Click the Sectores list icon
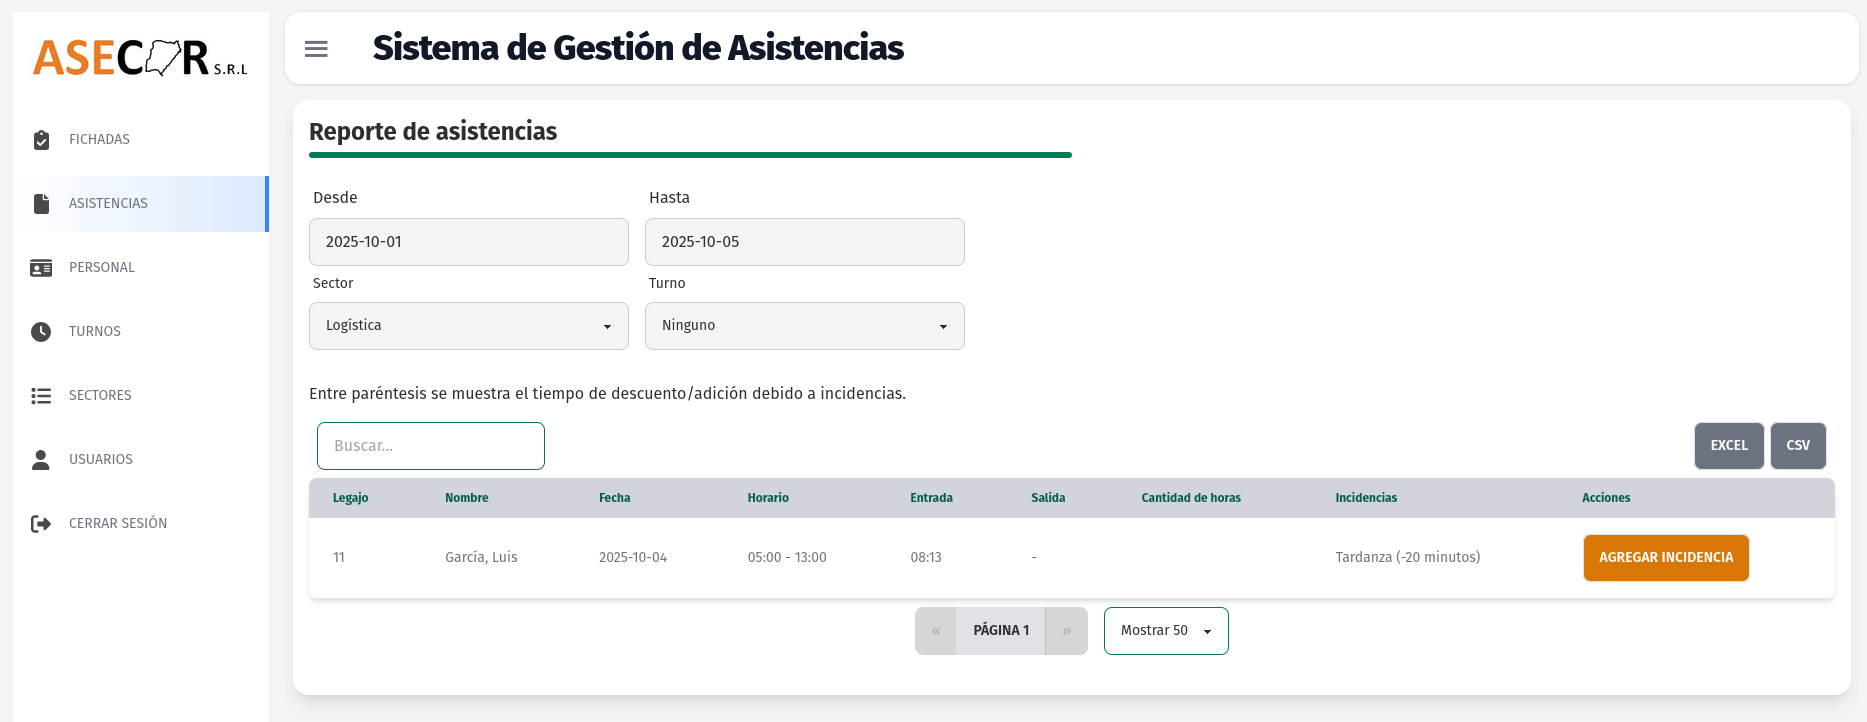The image size is (1867, 722). [41, 396]
